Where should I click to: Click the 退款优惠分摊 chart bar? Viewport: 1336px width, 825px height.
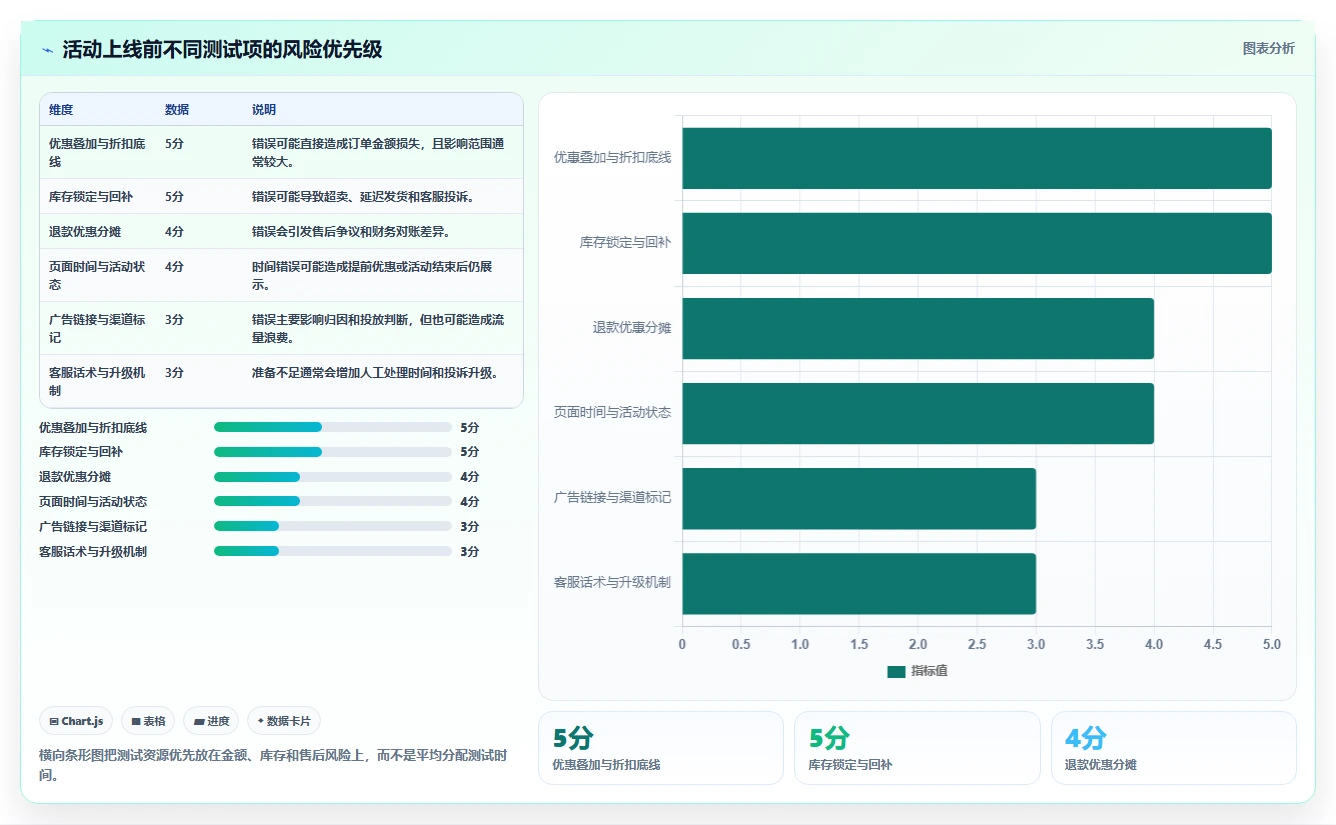click(918, 328)
